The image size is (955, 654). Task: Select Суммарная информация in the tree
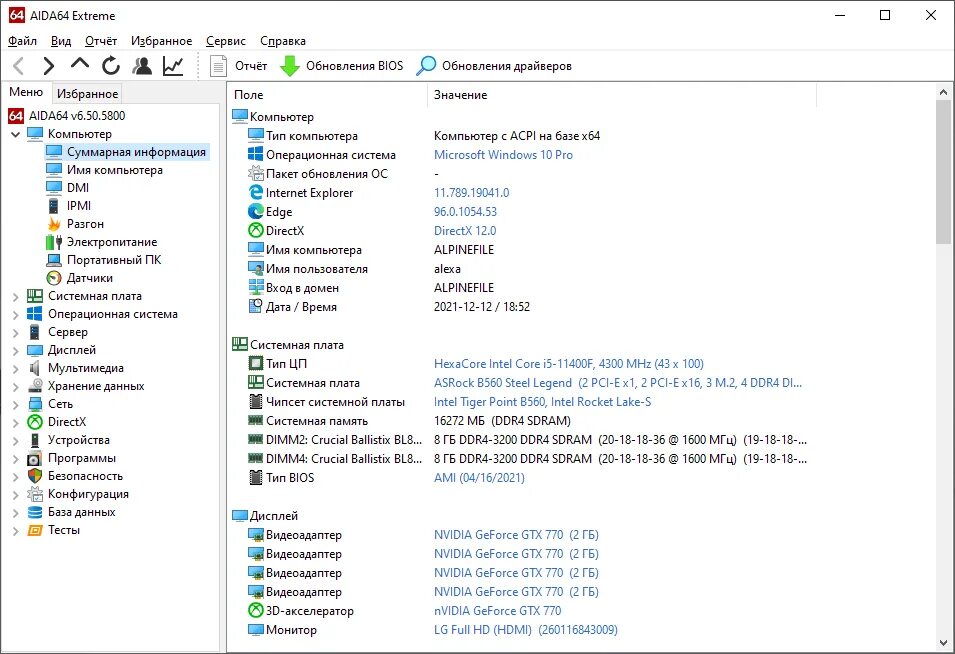(x=136, y=152)
